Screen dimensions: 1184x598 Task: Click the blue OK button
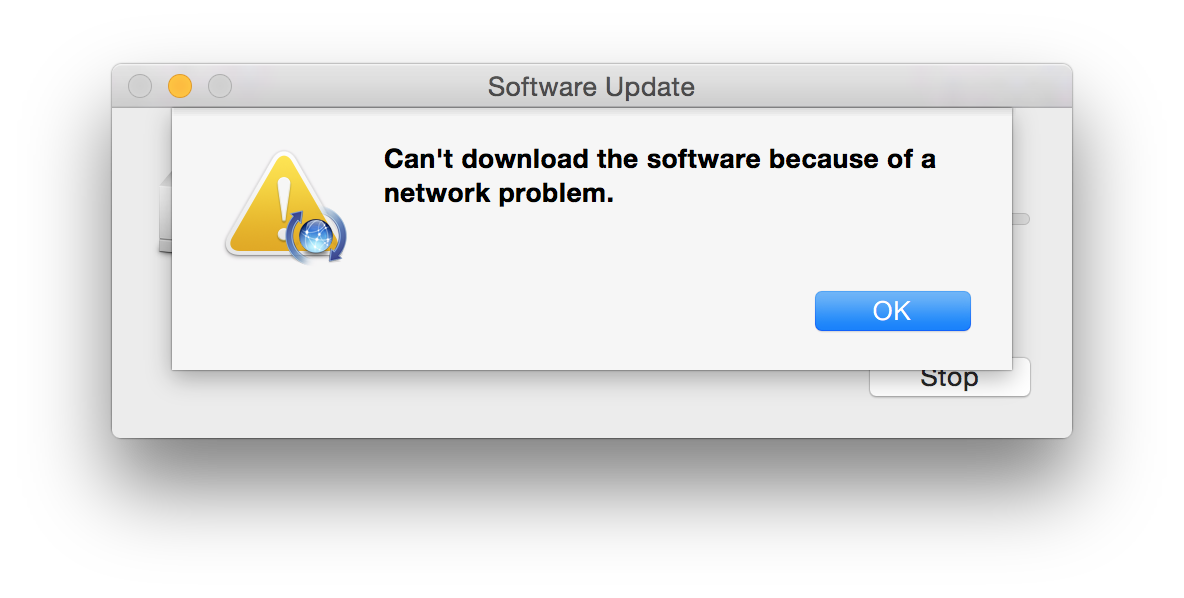pyautogui.click(x=893, y=311)
